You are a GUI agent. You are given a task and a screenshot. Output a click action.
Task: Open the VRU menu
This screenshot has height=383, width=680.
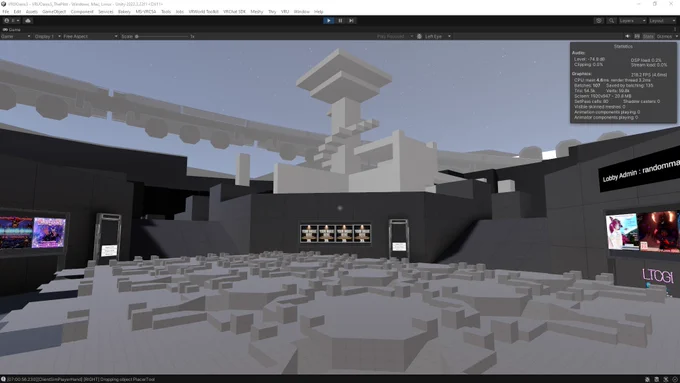(x=285, y=12)
